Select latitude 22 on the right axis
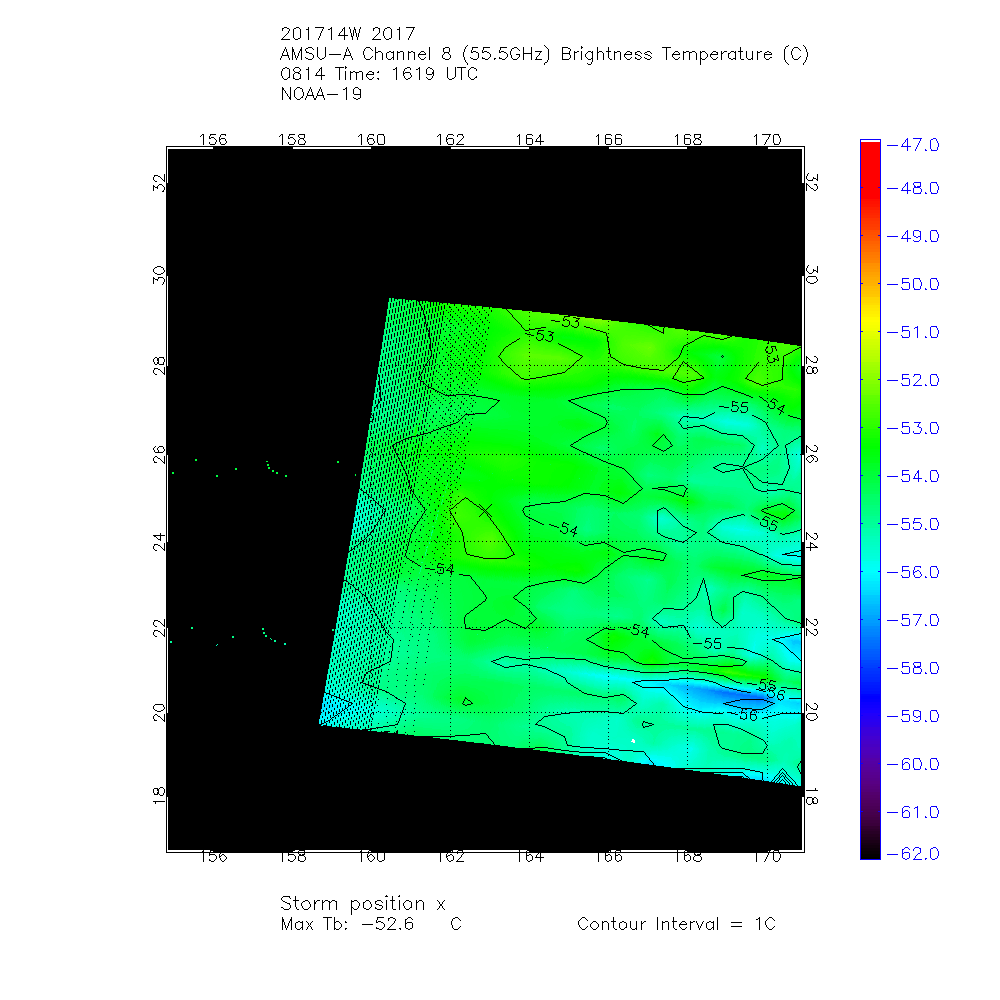 [811, 628]
